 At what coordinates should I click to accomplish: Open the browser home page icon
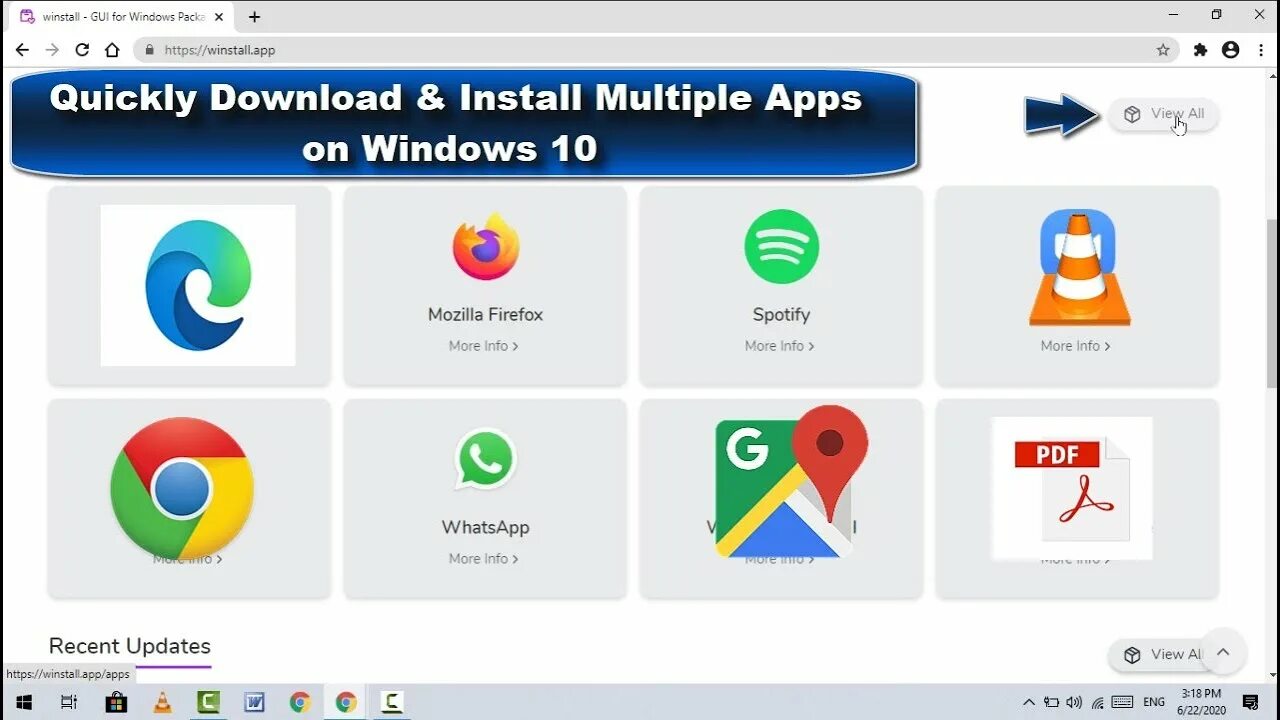(x=112, y=50)
